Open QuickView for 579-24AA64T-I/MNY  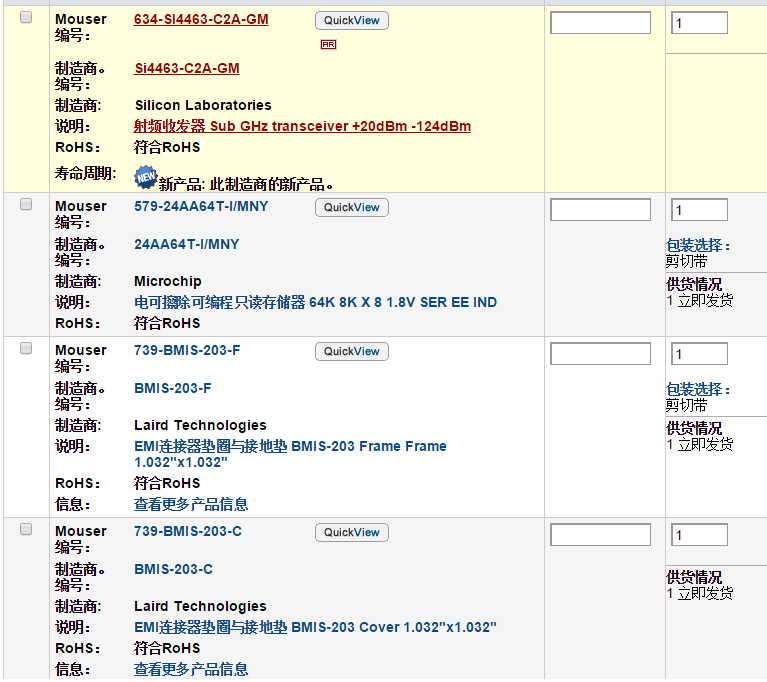pyautogui.click(x=352, y=207)
